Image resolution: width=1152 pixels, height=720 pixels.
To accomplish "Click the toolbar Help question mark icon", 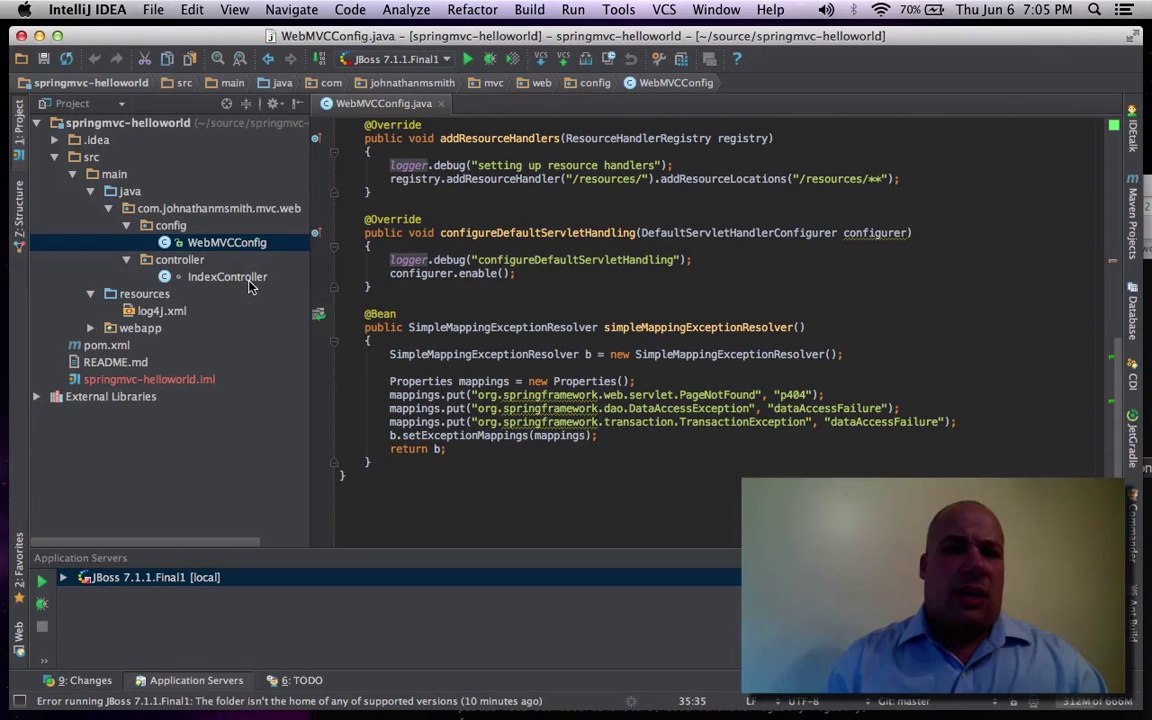I will point(737,59).
